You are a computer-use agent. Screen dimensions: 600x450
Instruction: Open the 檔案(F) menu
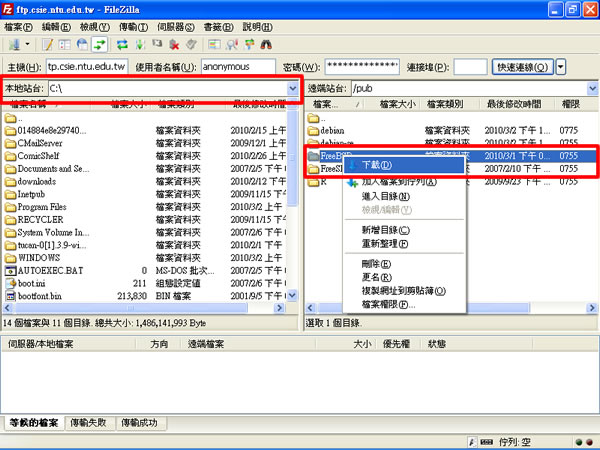point(18,27)
